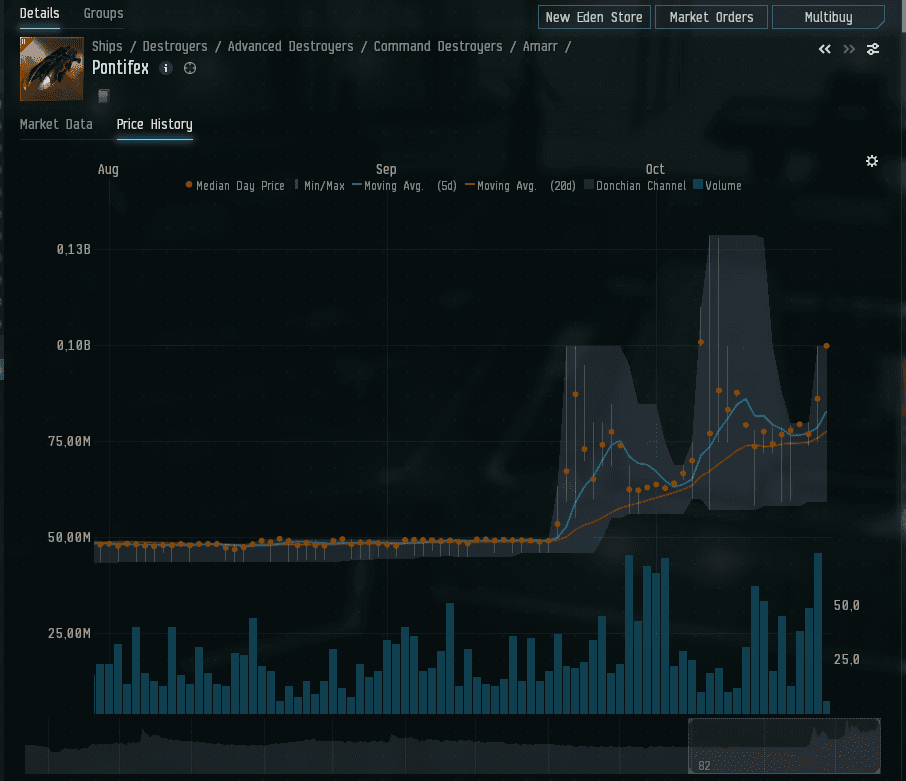The width and height of the screenshot is (906, 781).
Task: Click the Multibuy button
Action: 828,17
